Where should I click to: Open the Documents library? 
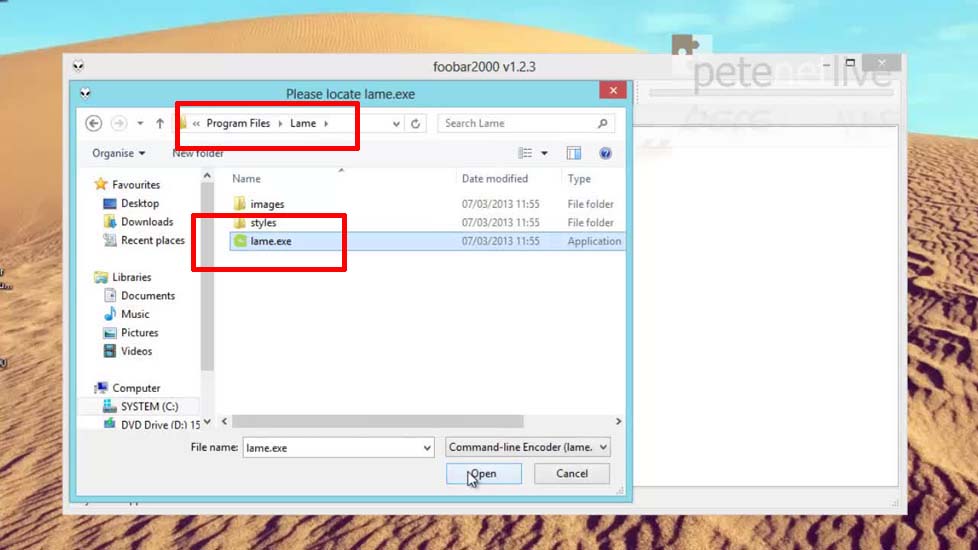(x=148, y=296)
